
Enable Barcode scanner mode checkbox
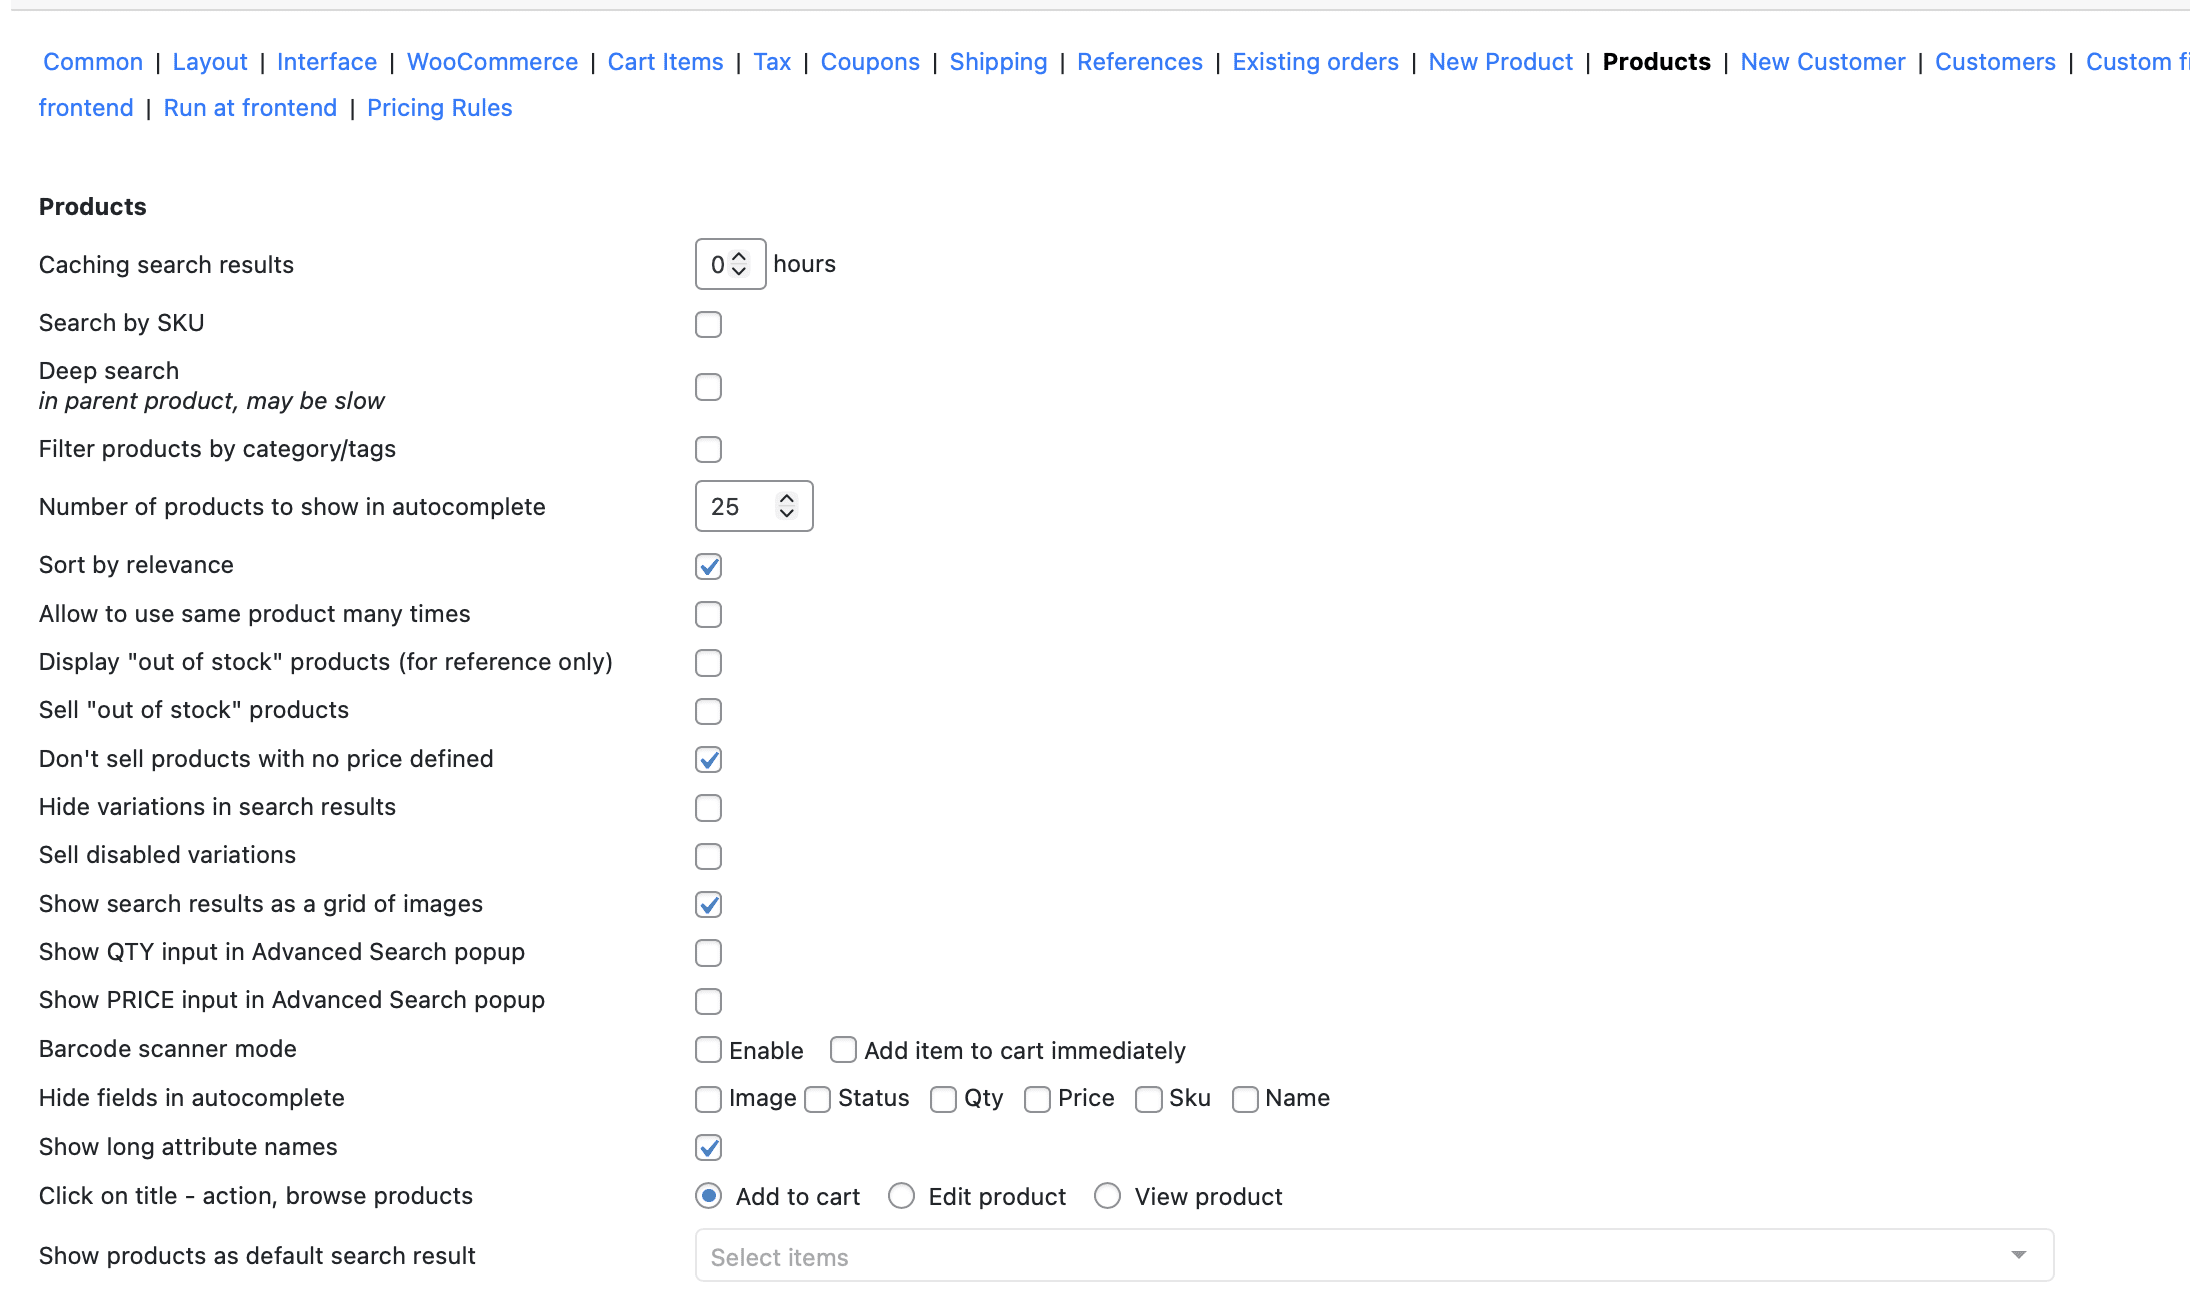coord(708,1050)
